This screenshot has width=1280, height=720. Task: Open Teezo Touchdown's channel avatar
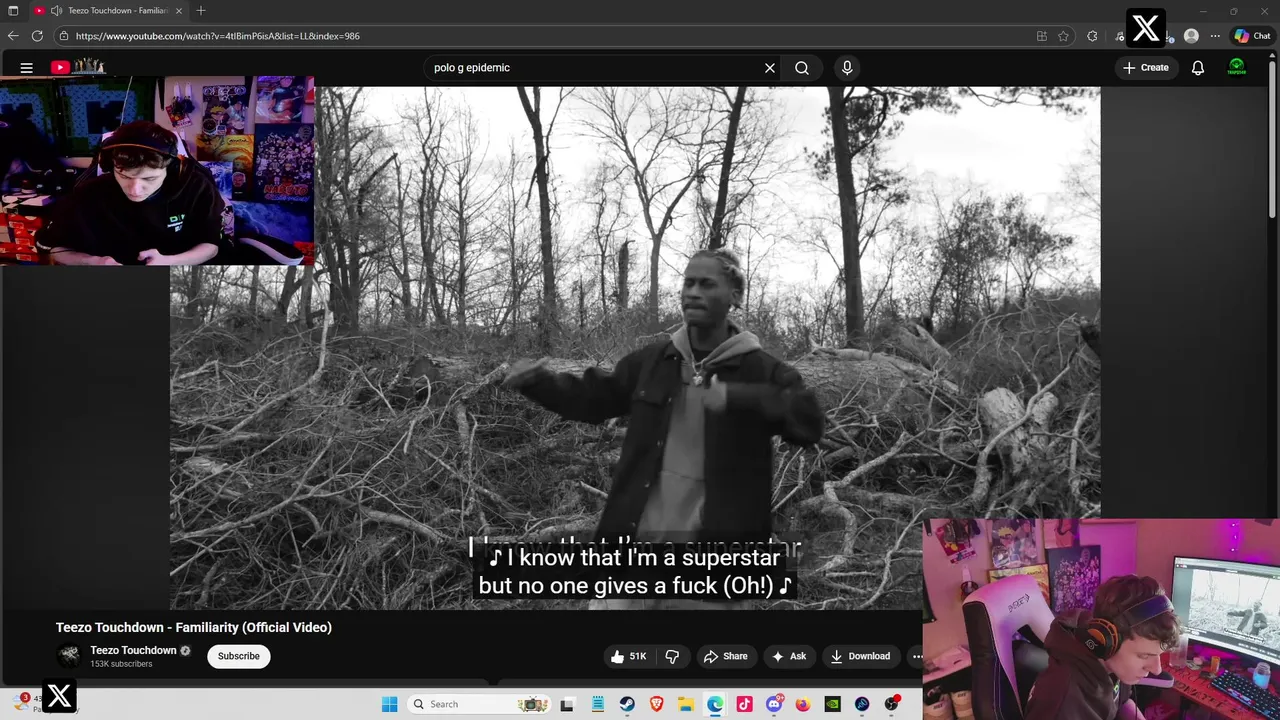click(69, 656)
